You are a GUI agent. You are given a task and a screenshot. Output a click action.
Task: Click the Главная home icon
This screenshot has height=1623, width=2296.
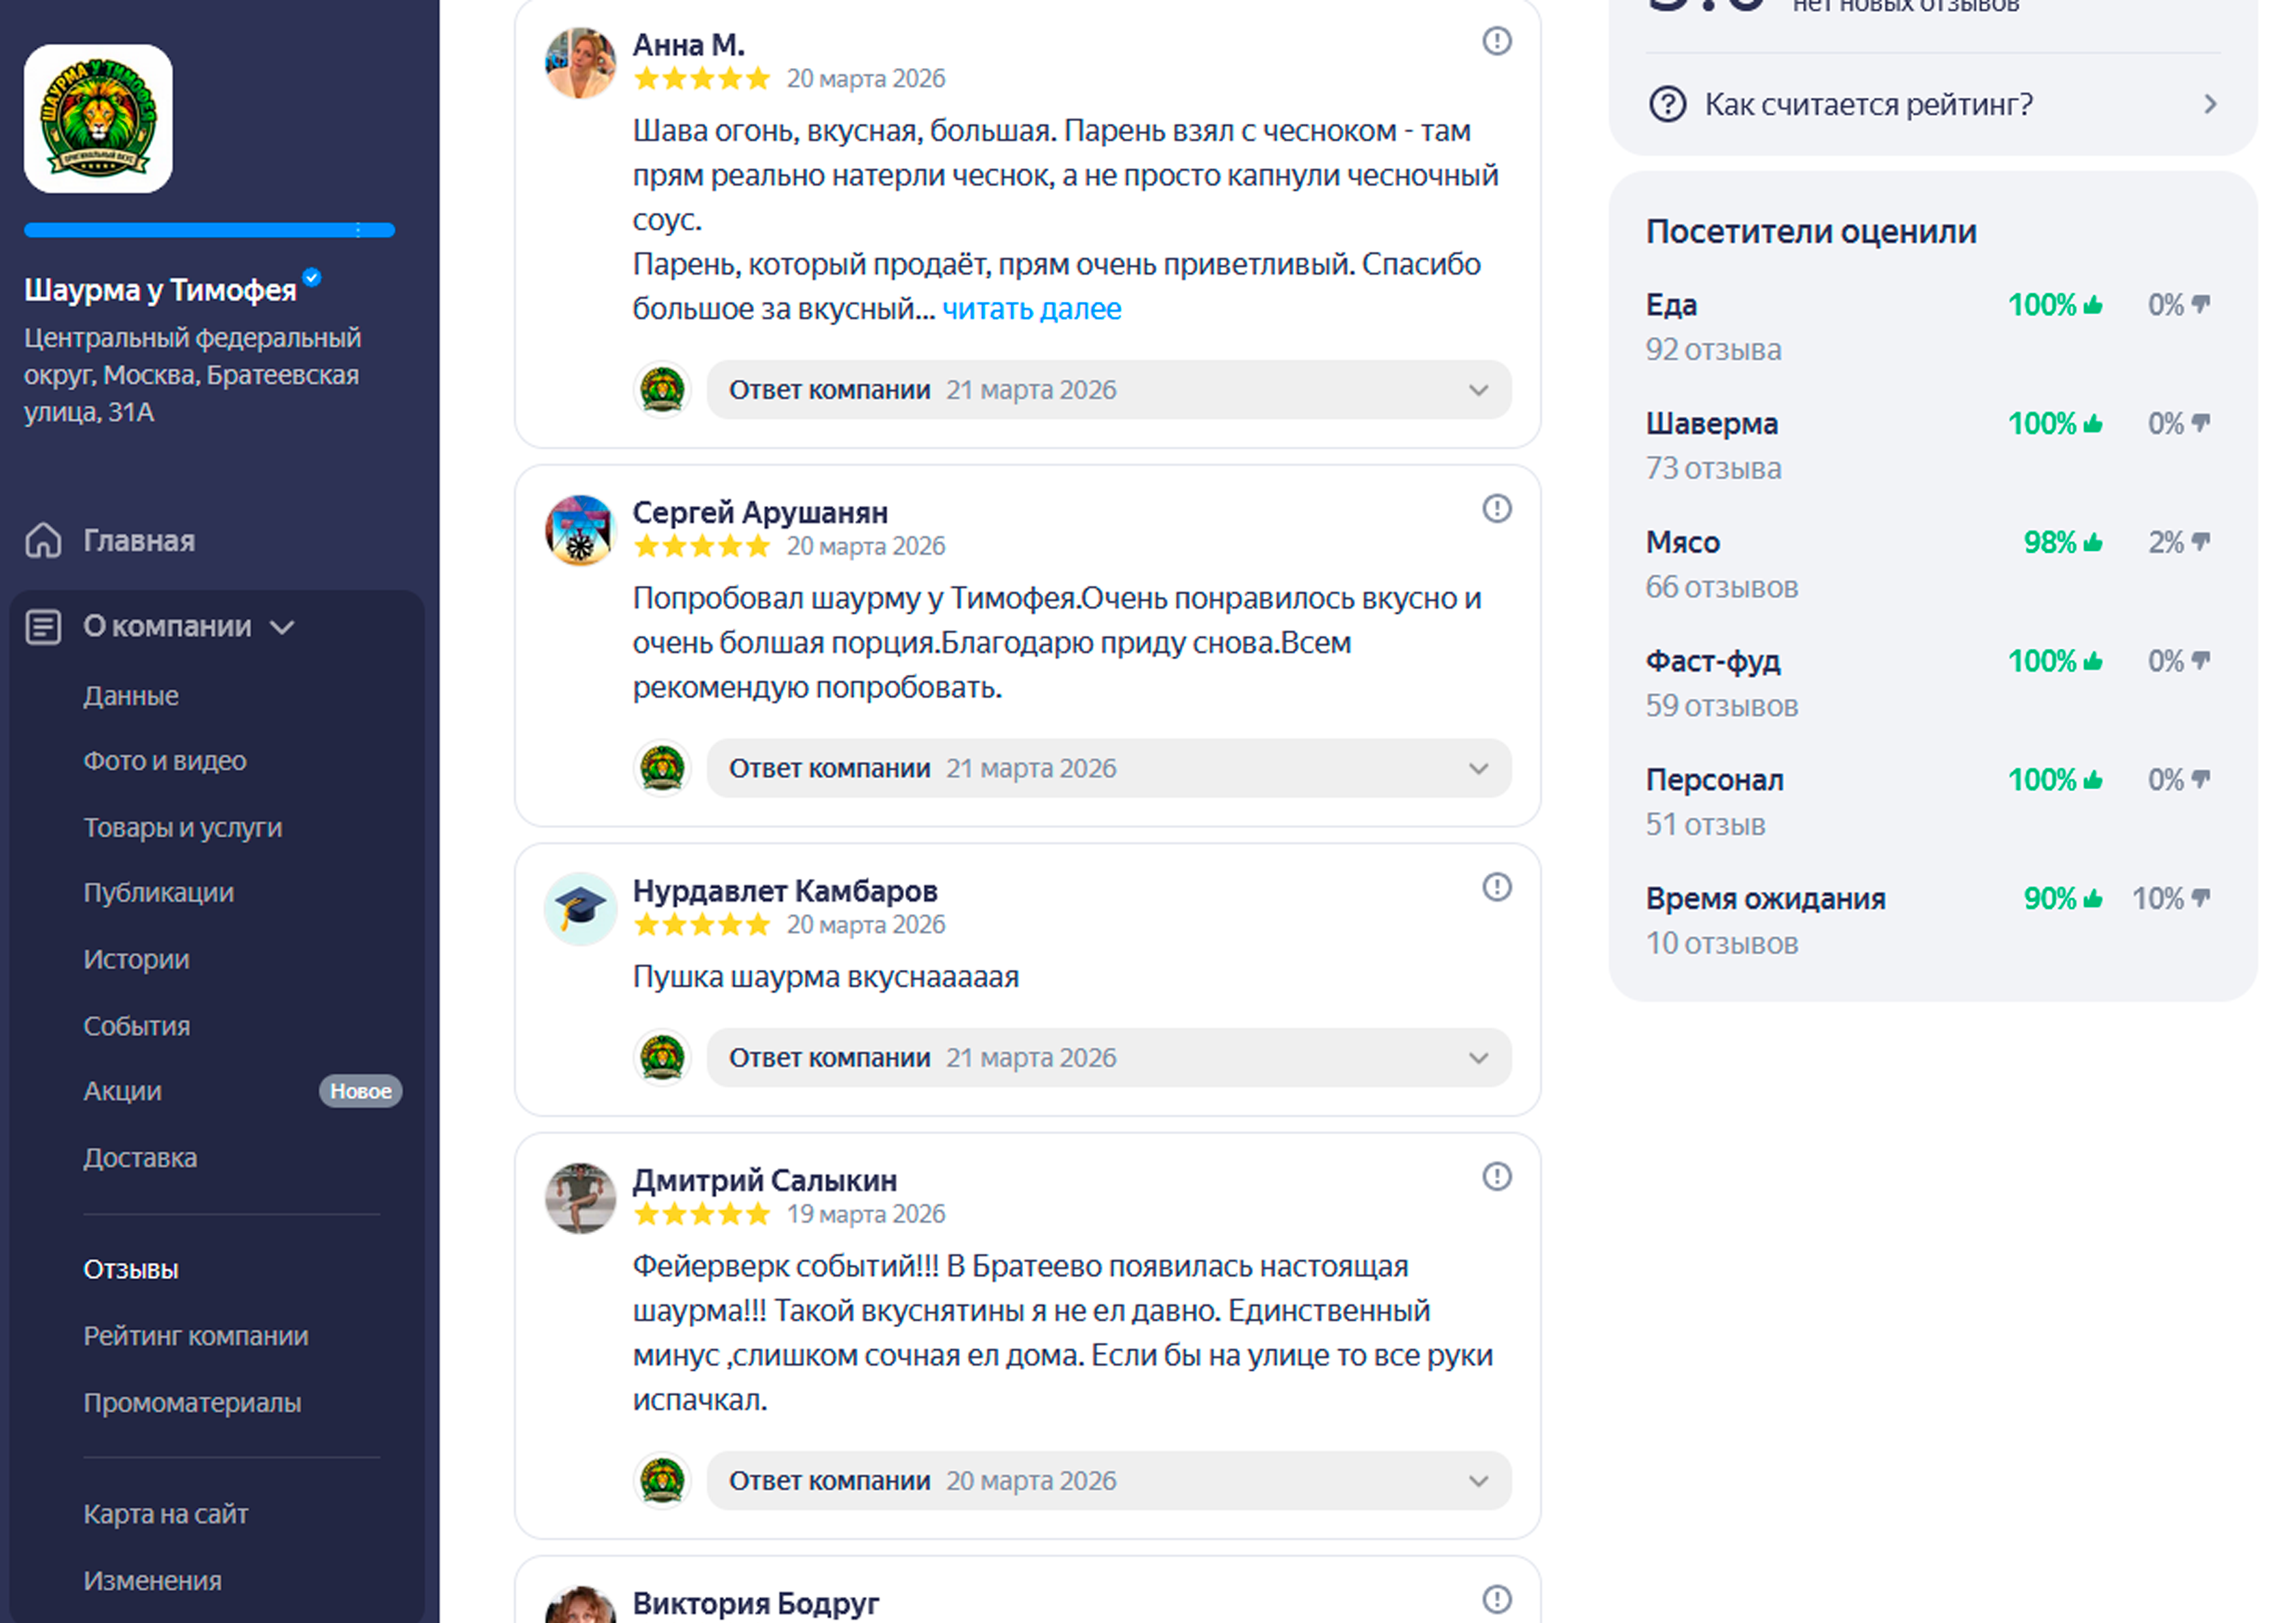pyautogui.click(x=43, y=540)
